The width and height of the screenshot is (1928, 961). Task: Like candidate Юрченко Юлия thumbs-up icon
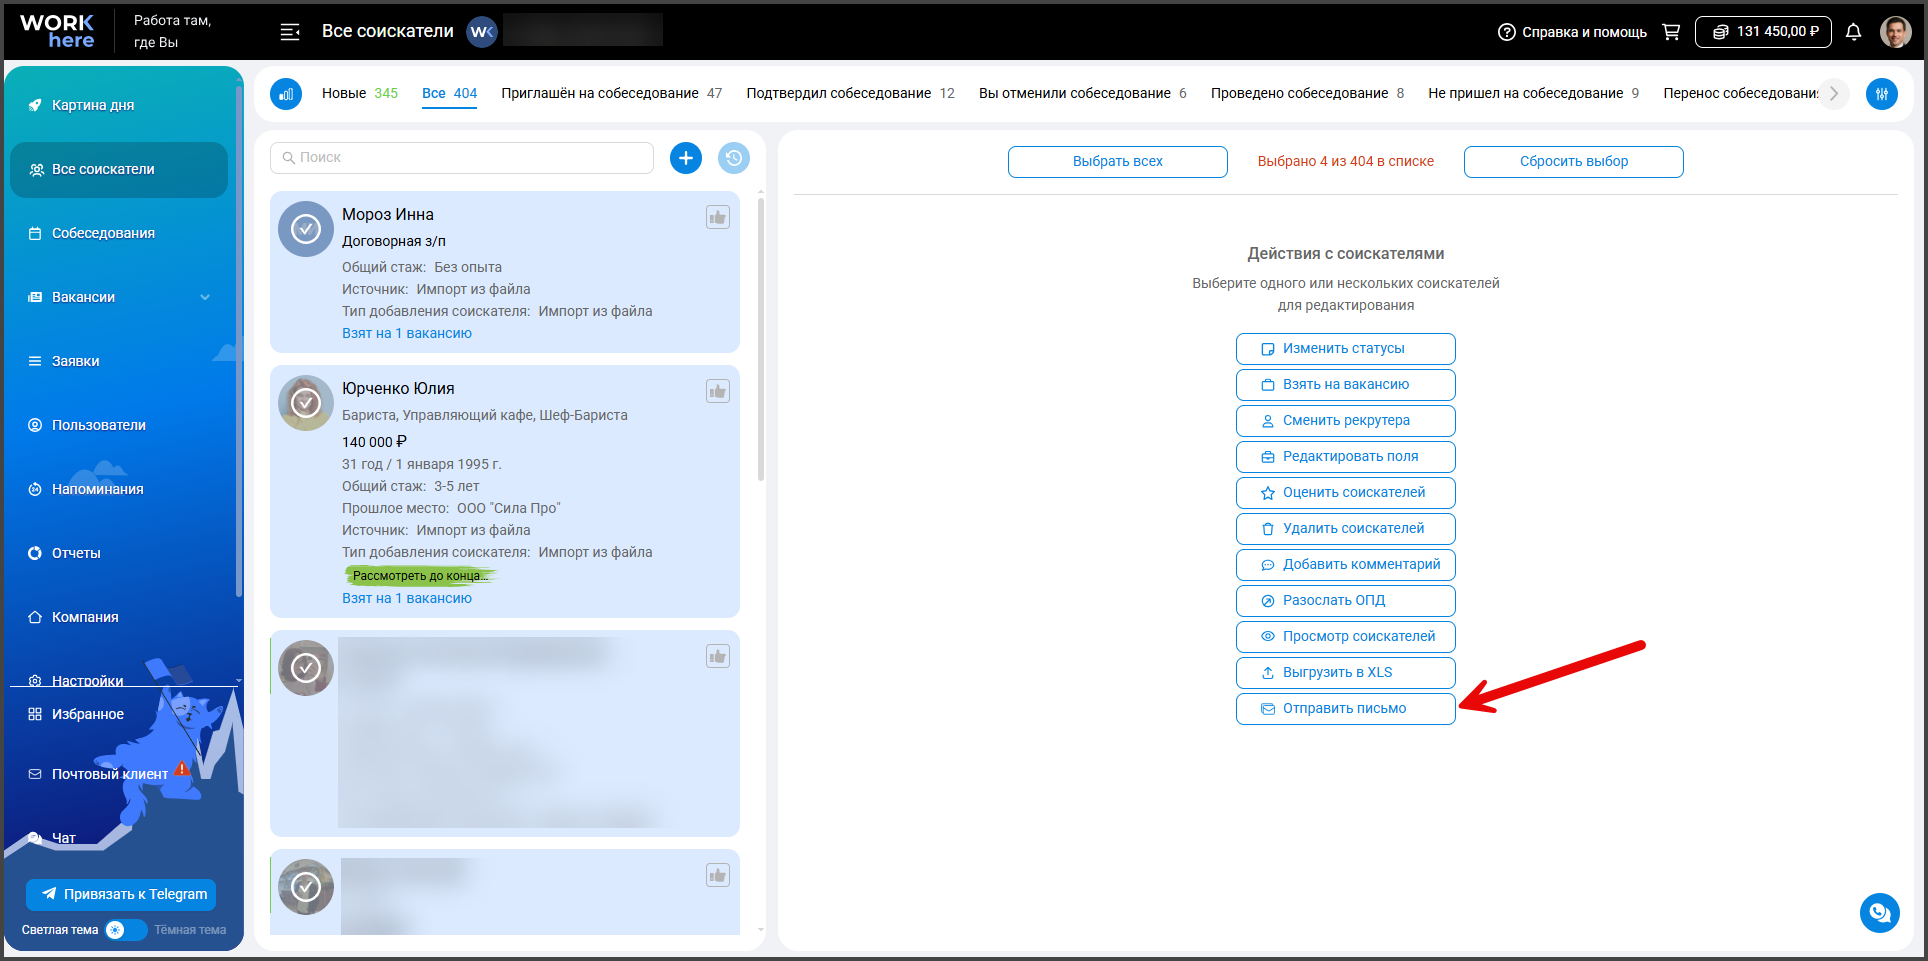[718, 391]
